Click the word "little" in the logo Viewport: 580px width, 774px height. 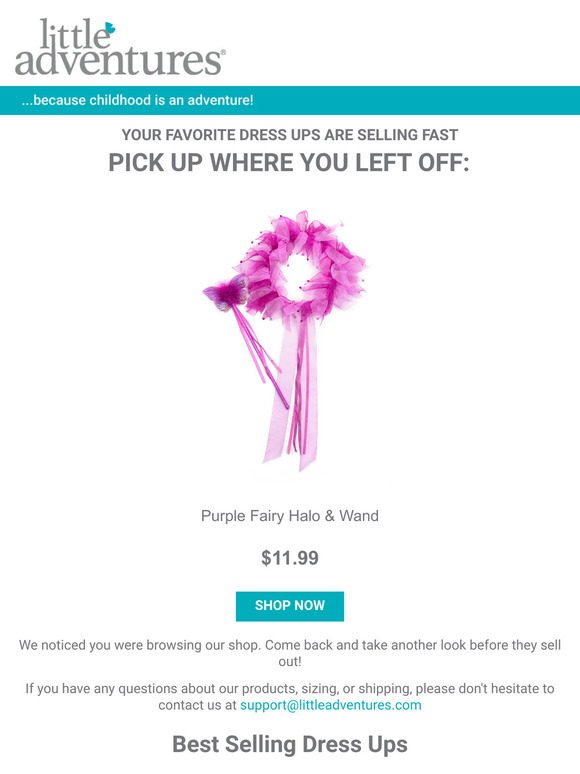pyautogui.click(x=74, y=34)
